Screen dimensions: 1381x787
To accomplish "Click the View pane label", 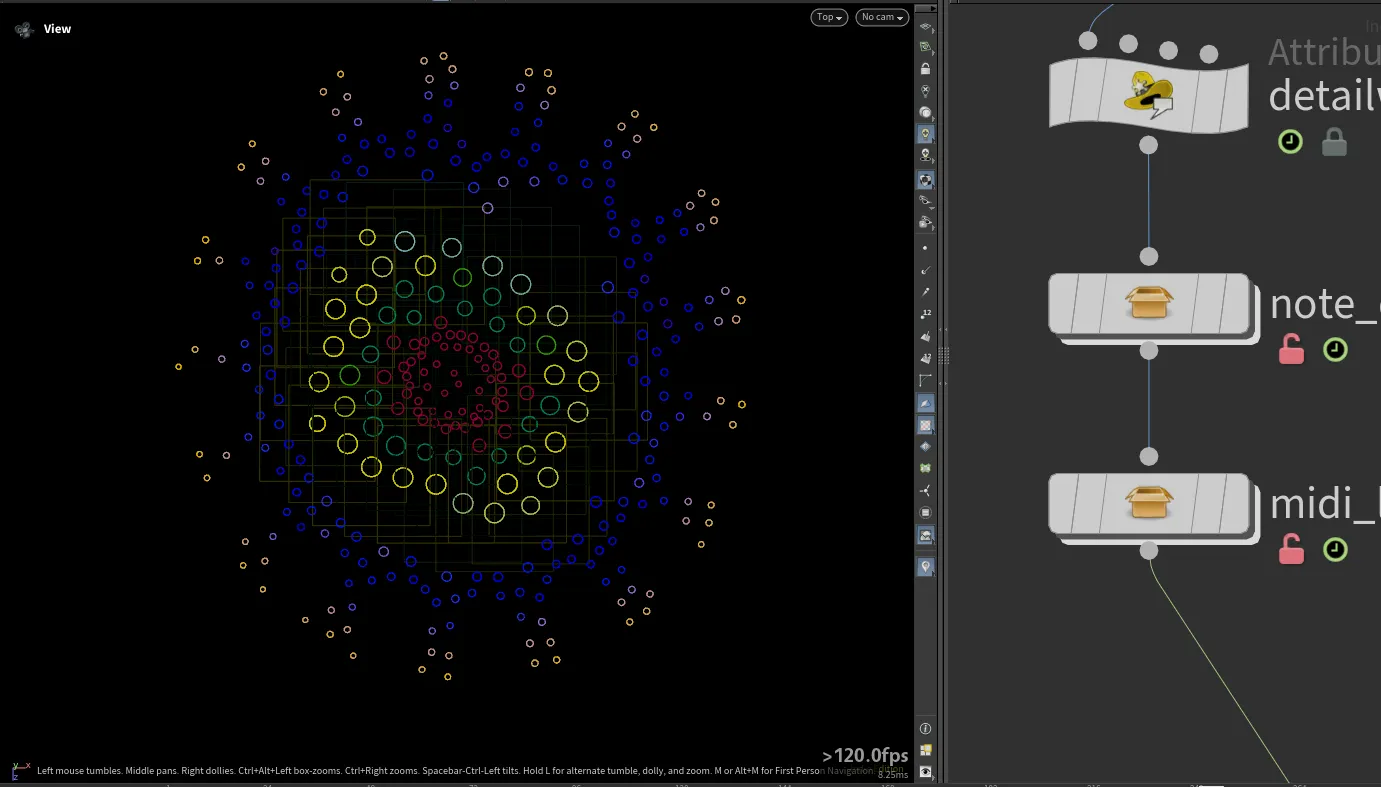I will point(57,29).
